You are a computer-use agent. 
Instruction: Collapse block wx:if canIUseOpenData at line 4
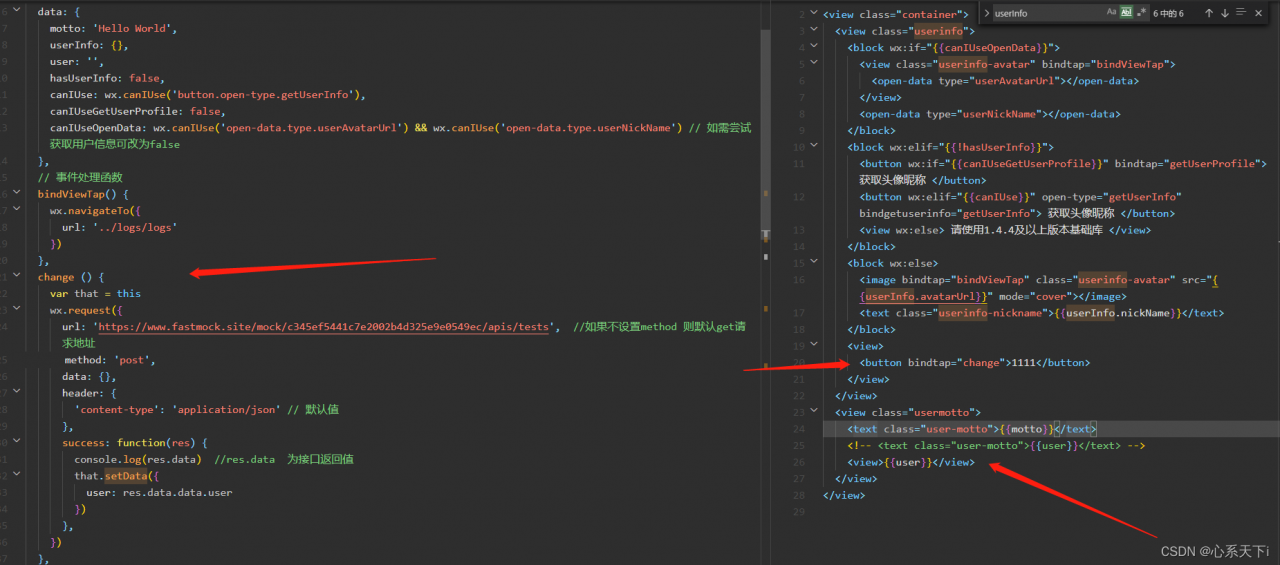(x=815, y=48)
